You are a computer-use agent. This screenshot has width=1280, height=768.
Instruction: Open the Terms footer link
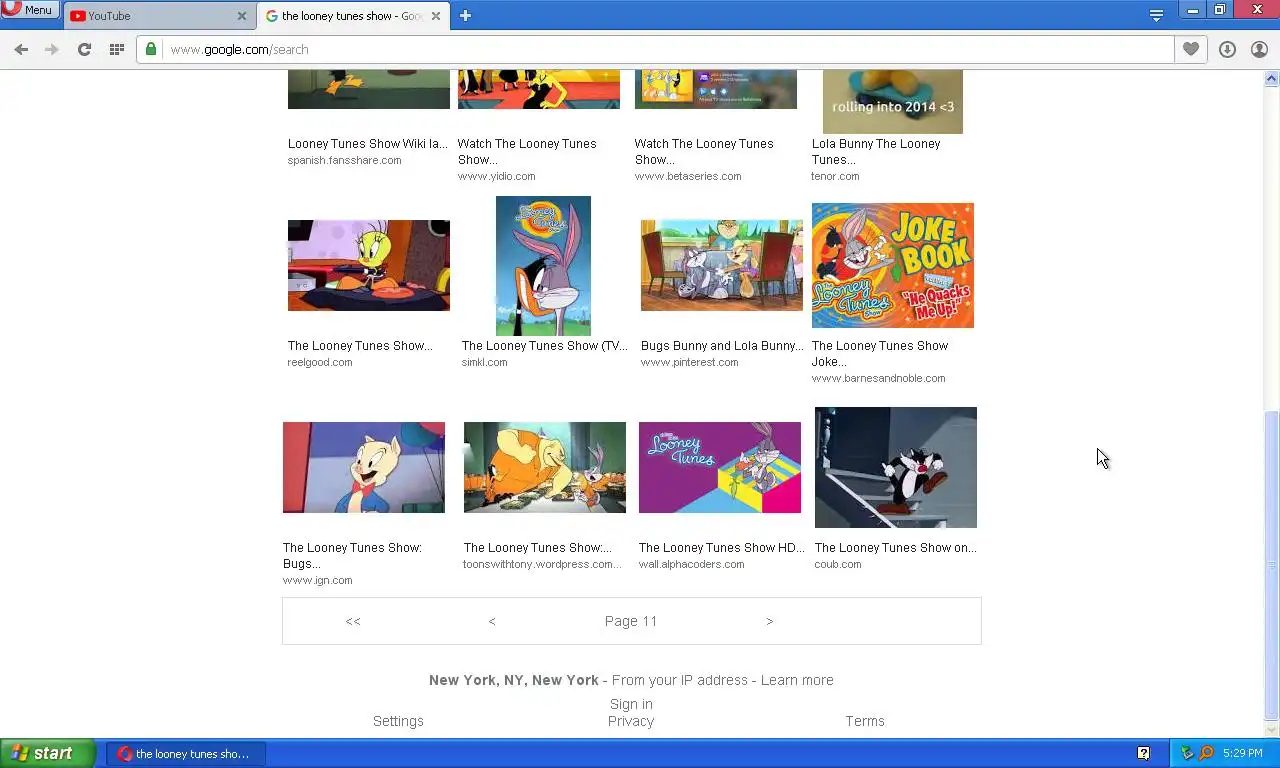tap(865, 721)
